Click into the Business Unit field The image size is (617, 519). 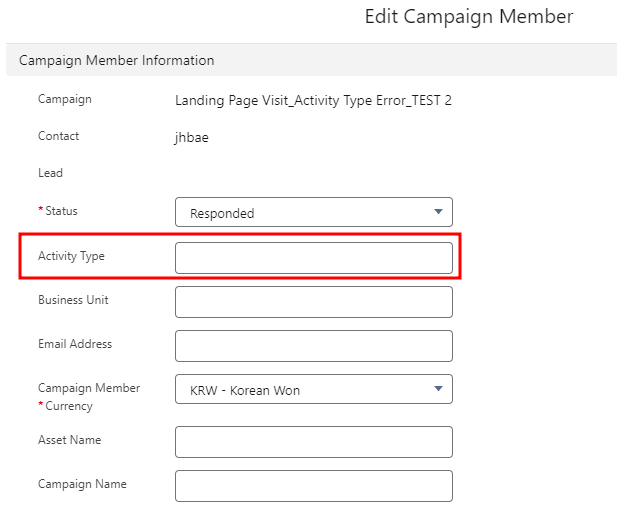pyautogui.click(x=314, y=302)
